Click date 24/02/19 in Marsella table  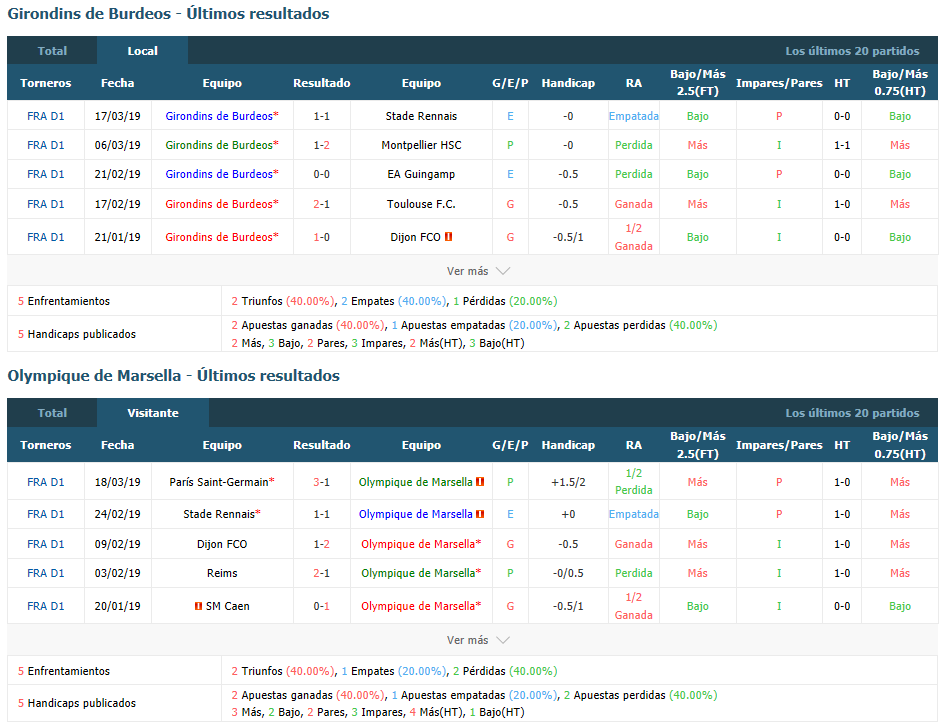[117, 514]
